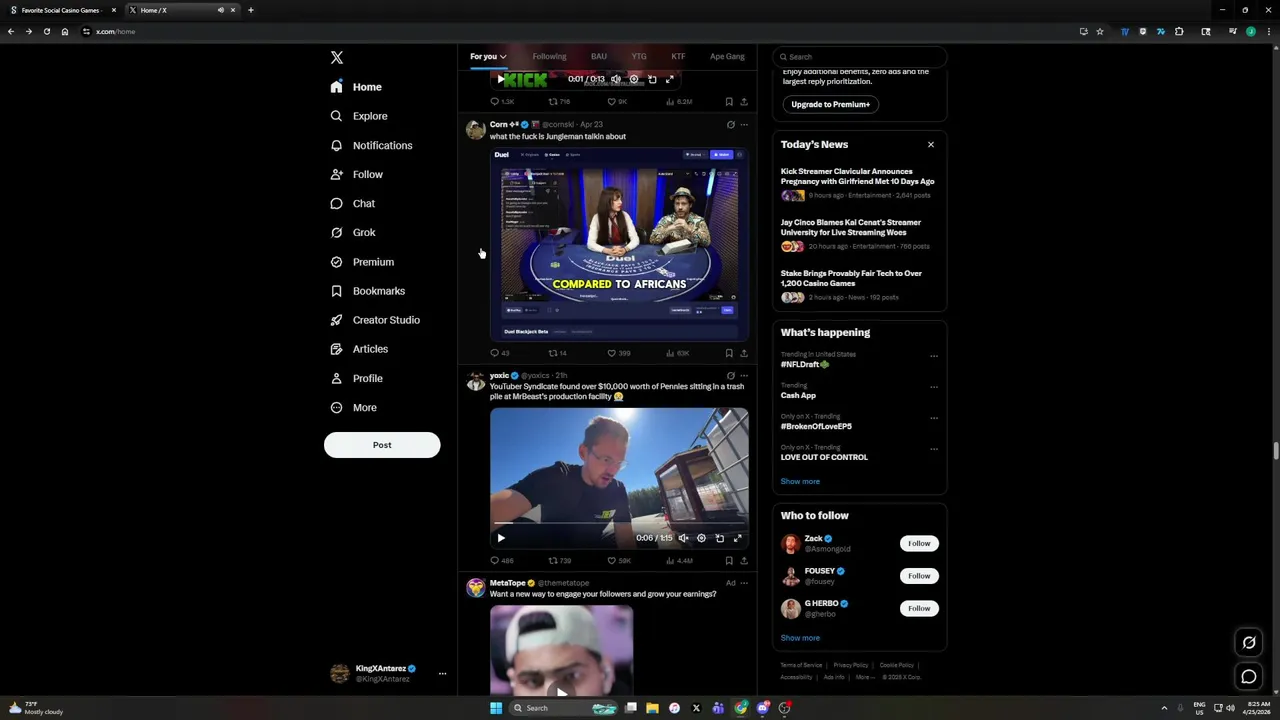Bookmark Corn's Jungleman post

pyautogui.click(x=729, y=353)
